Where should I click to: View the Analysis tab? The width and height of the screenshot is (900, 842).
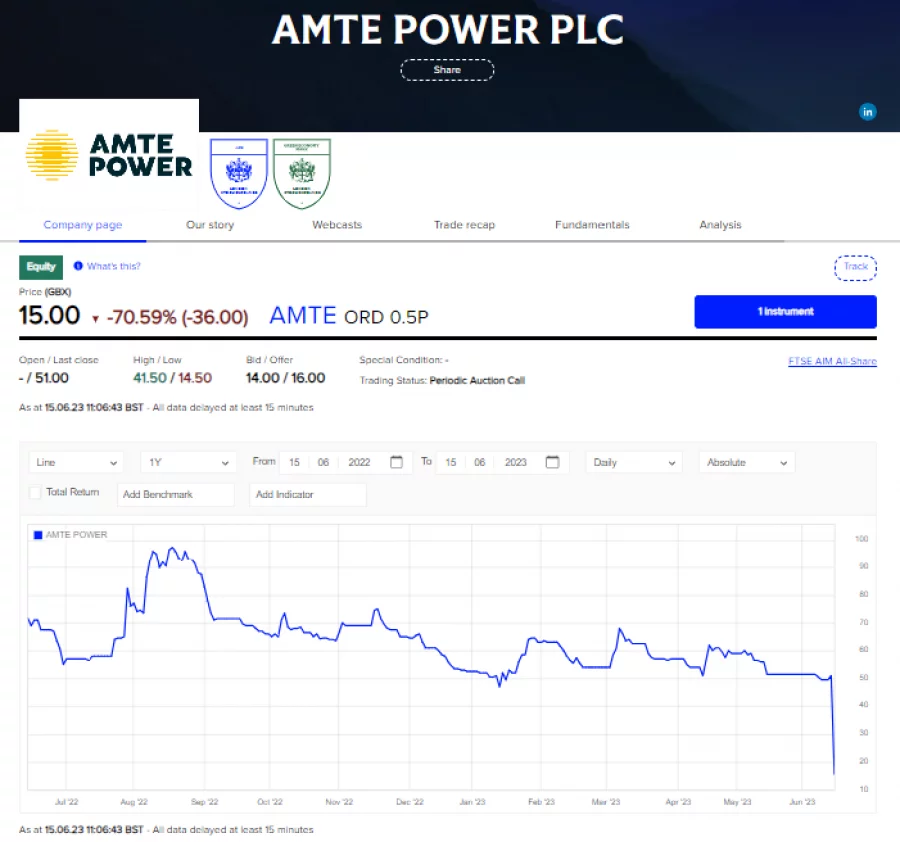[x=720, y=224]
